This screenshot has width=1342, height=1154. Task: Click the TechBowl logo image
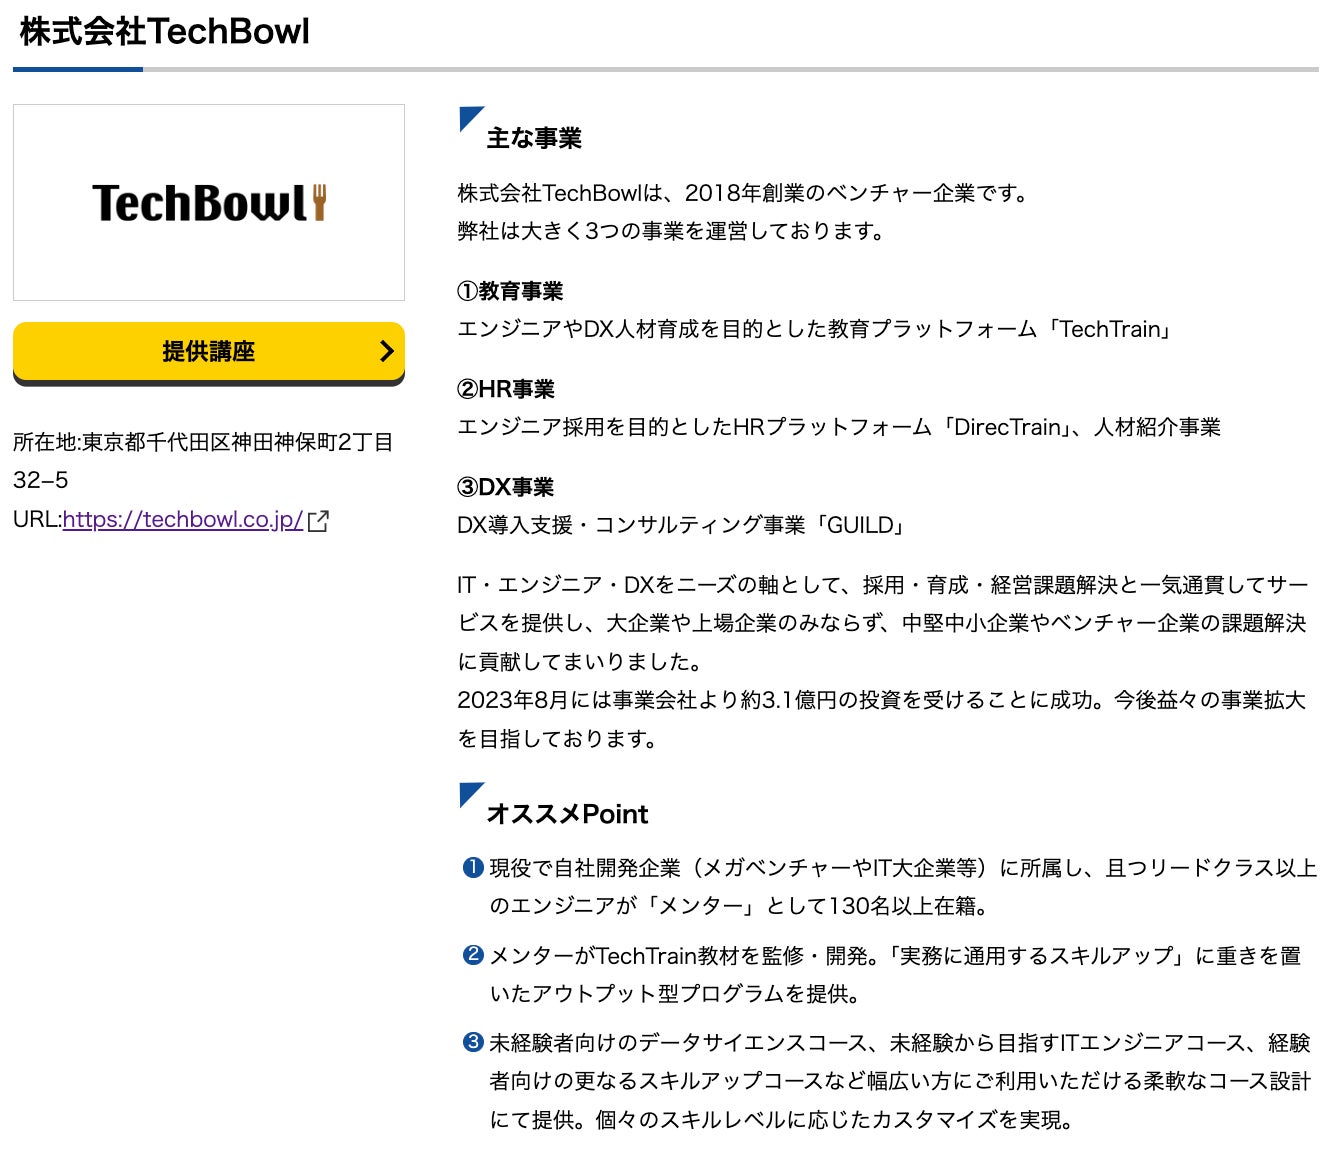pyautogui.click(x=209, y=202)
